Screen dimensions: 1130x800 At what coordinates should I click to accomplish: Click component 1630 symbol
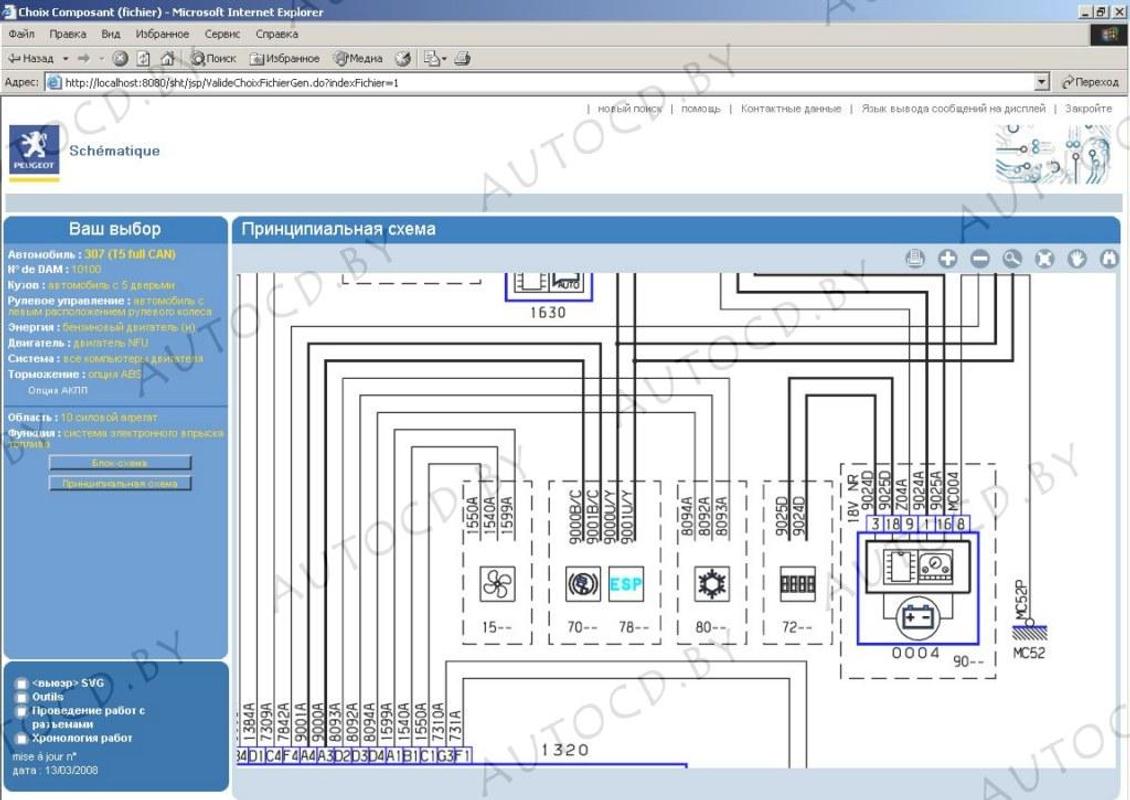pos(548,285)
